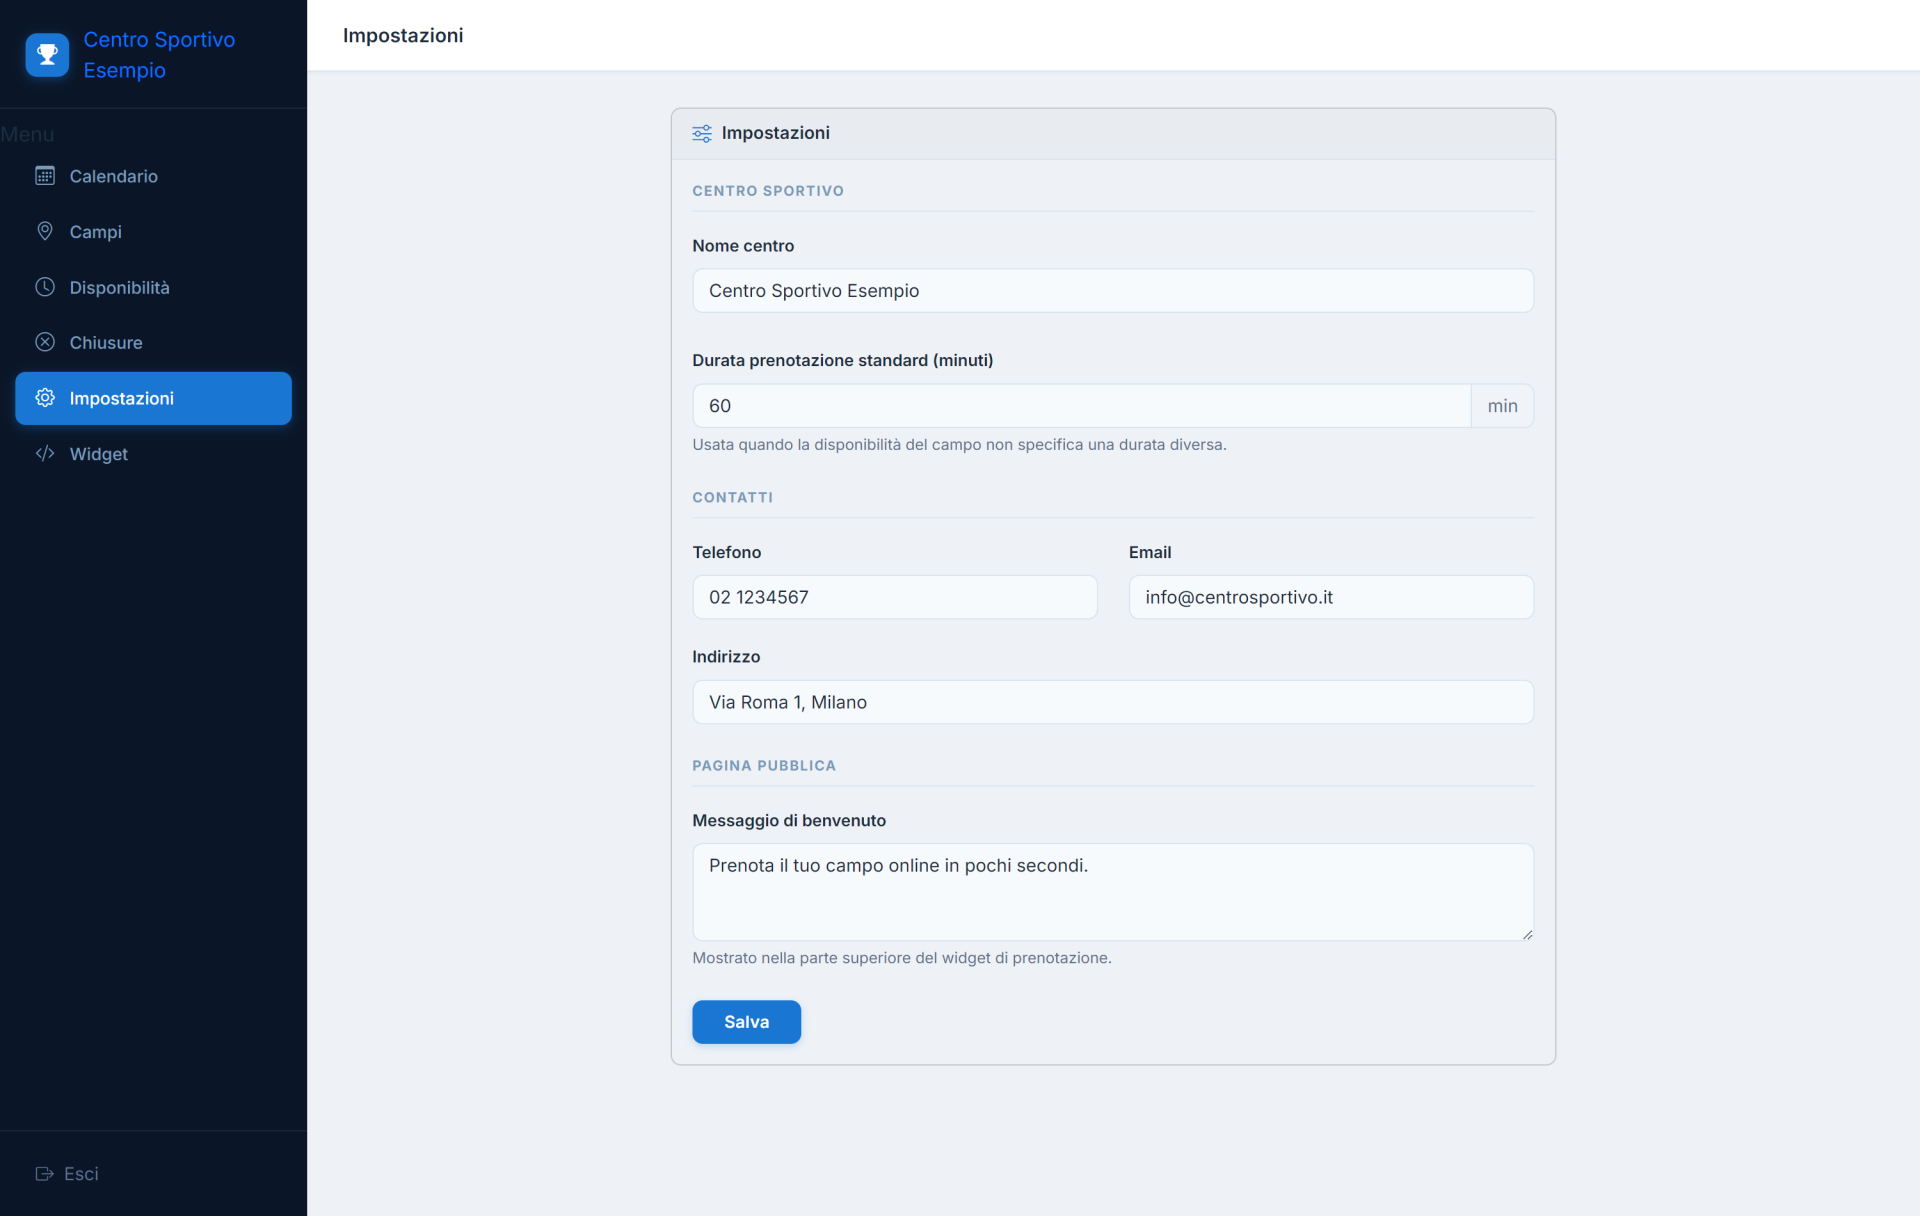Open the Widget code brackets icon
This screenshot has height=1216, width=1920.
[x=45, y=453]
